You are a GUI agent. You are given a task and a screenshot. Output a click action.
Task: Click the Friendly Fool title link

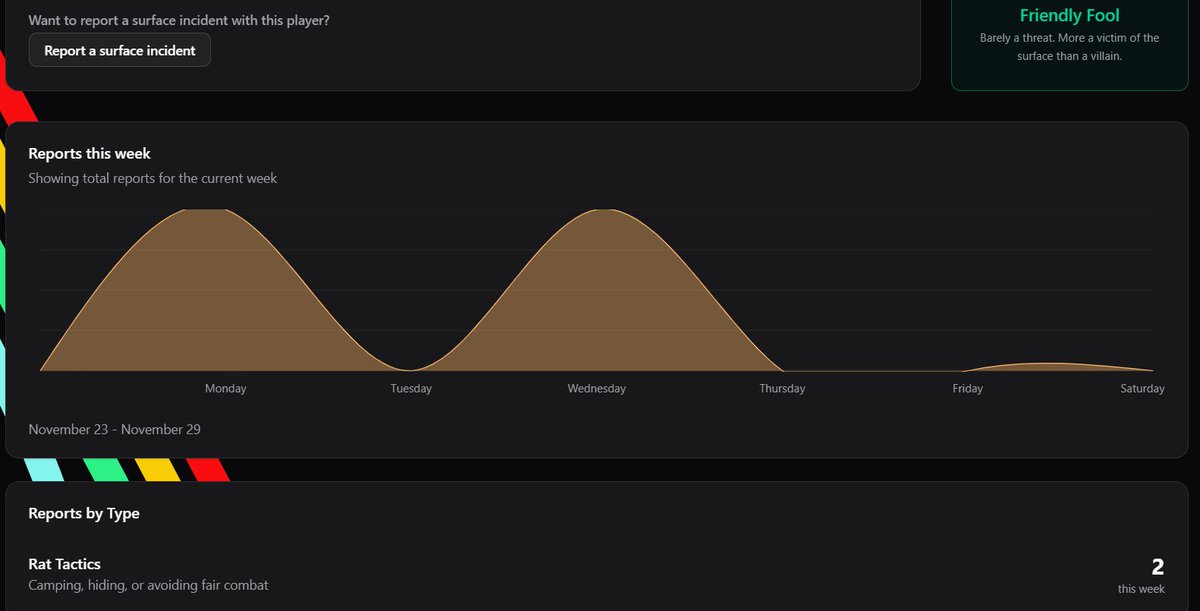pos(1069,15)
